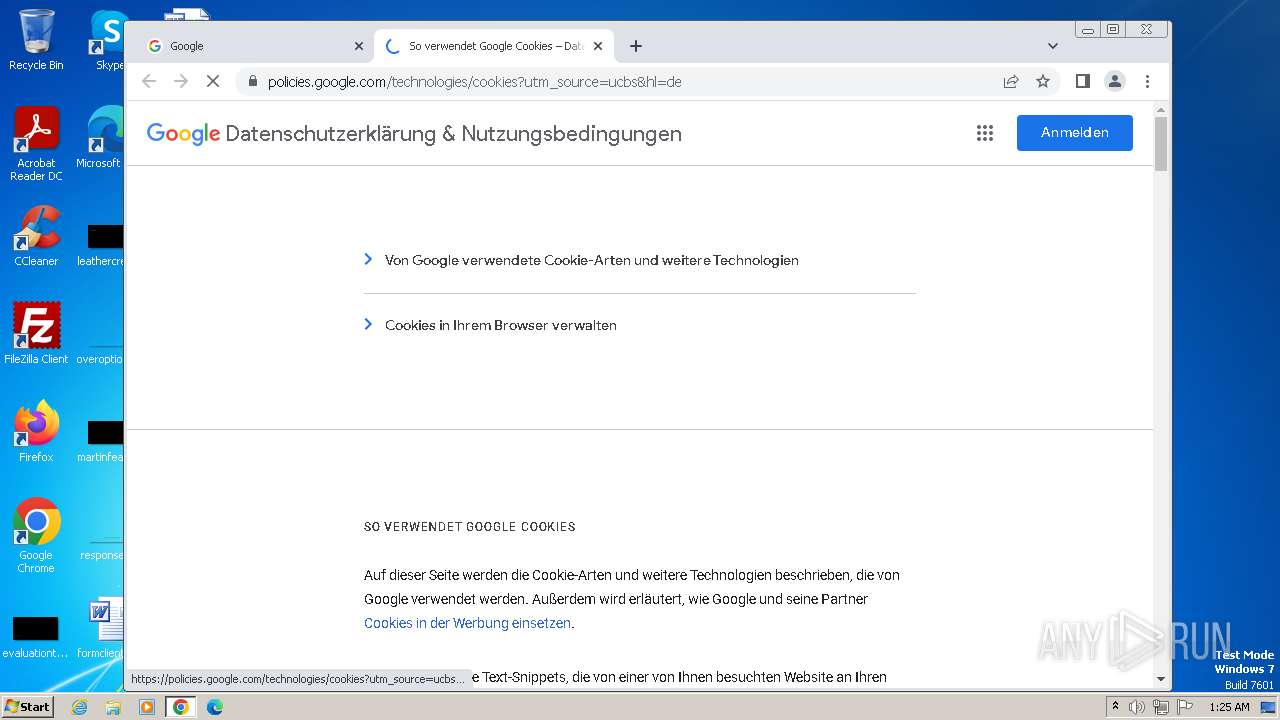Open Datenschutzerklärung & Nutzungsbedingungen header link
The width and height of the screenshot is (1280, 720).
coord(454,134)
